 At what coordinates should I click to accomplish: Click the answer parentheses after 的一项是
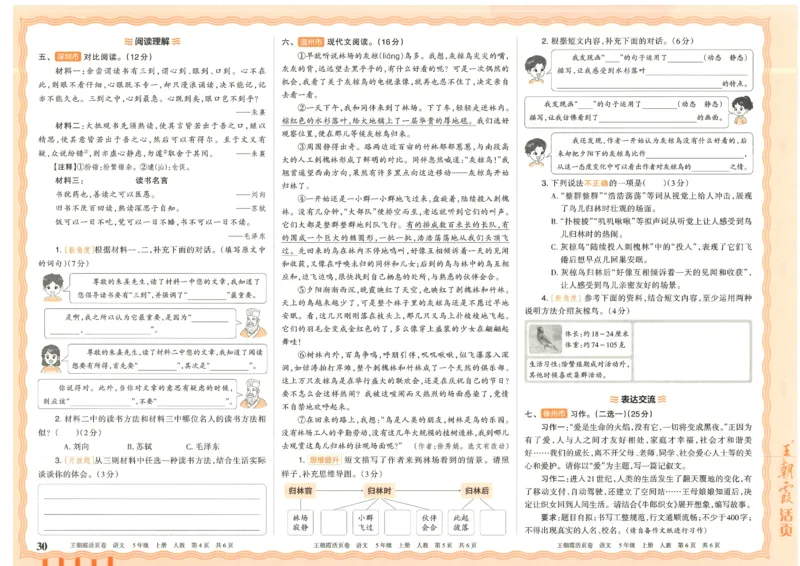tap(655, 183)
